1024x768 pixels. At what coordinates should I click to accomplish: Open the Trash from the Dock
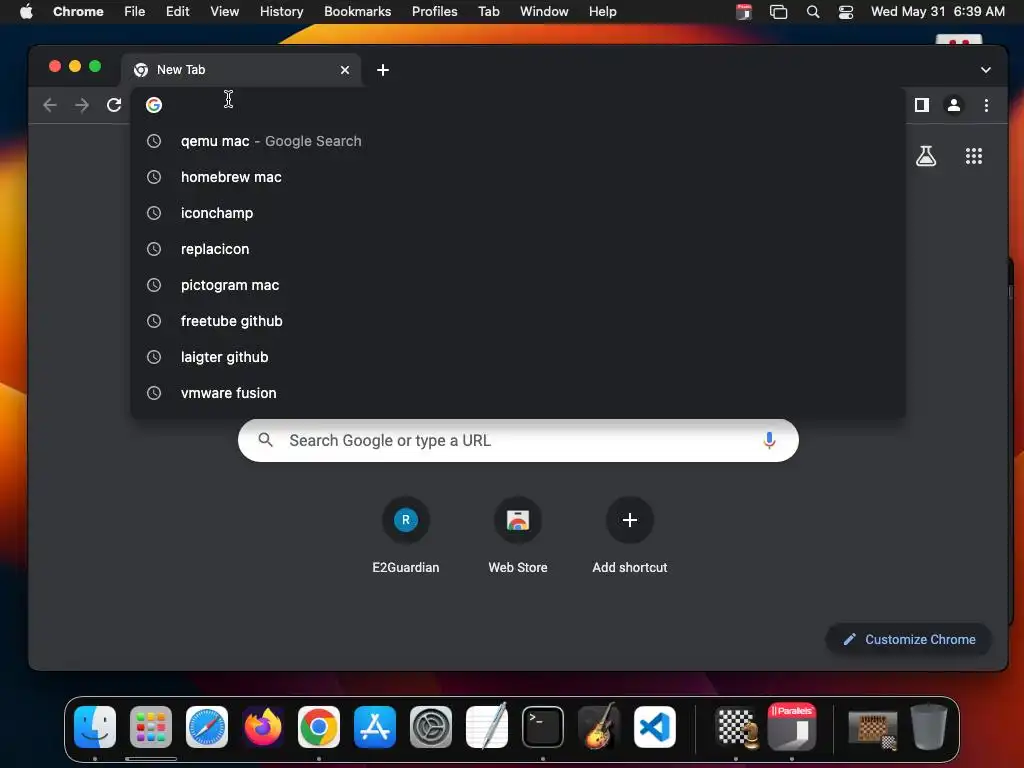coord(929,727)
